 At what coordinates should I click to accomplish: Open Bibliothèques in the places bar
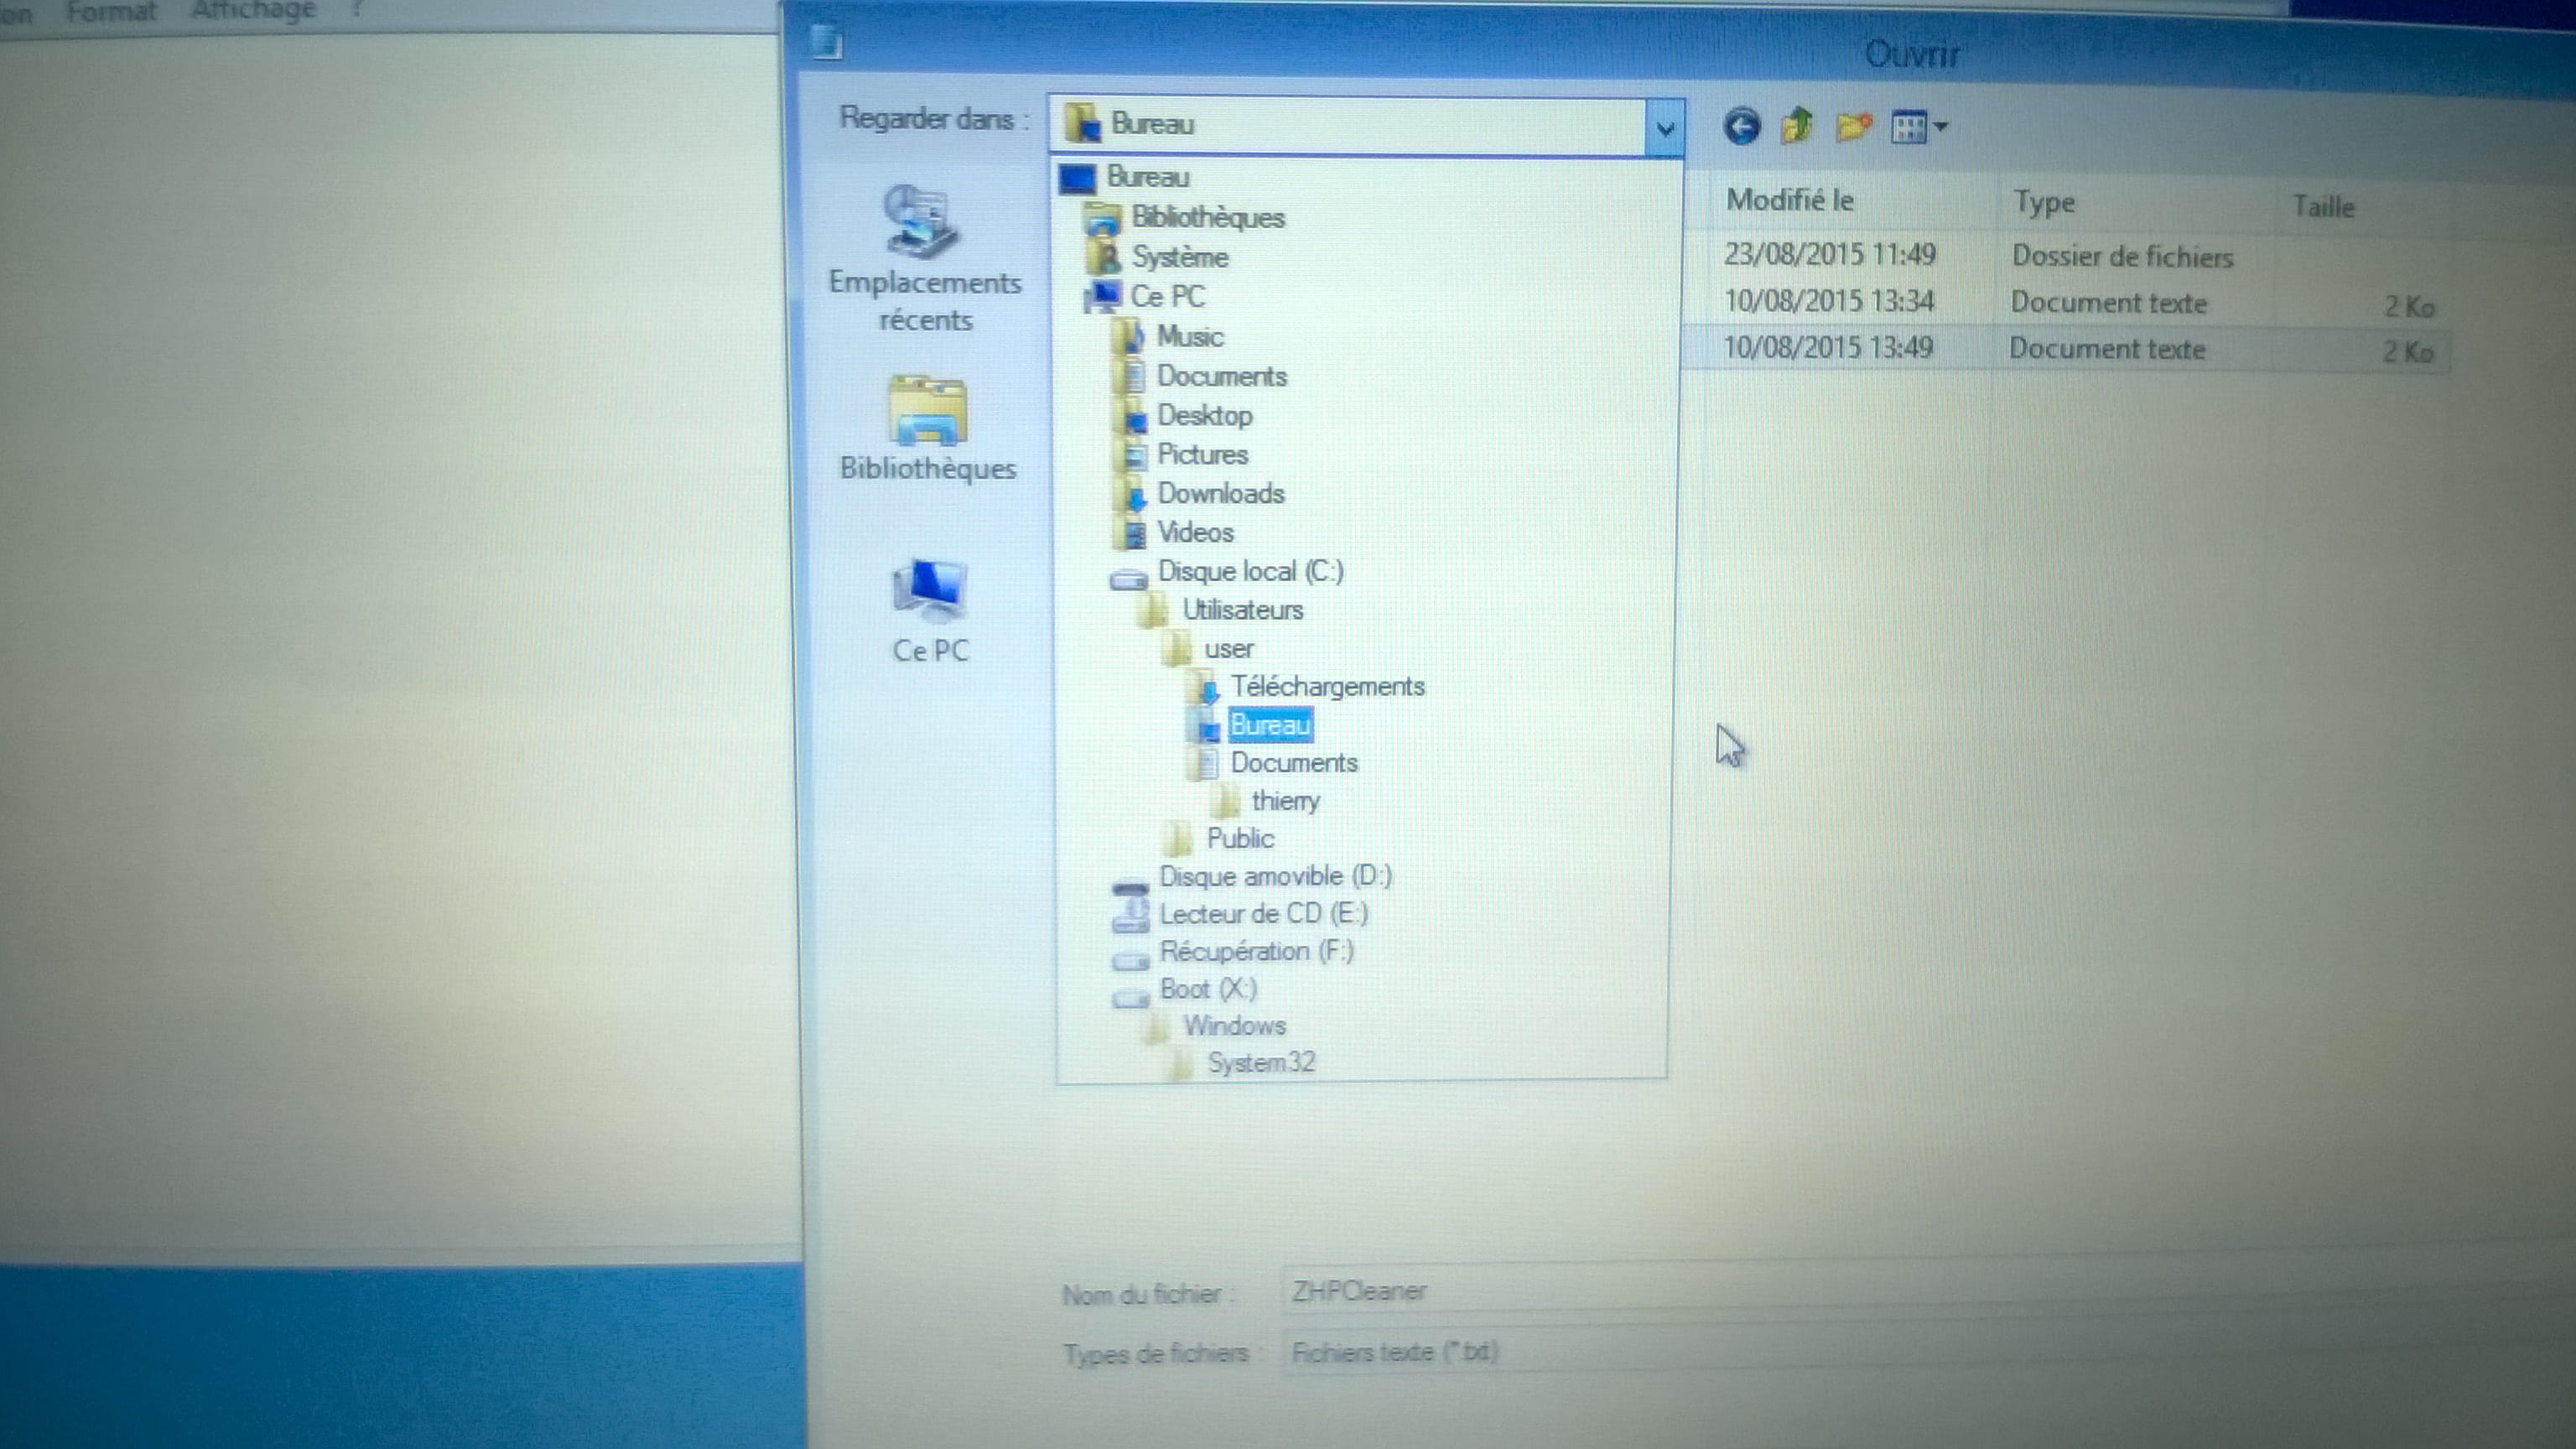pos(927,429)
